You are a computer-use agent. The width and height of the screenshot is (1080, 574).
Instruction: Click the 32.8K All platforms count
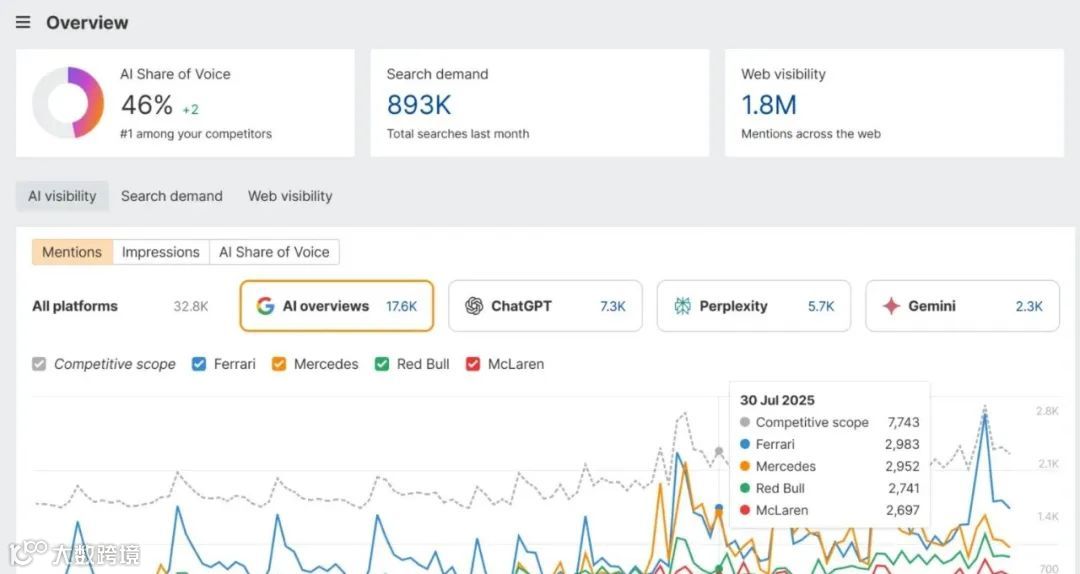pyautogui.click(x=191, y=306)
